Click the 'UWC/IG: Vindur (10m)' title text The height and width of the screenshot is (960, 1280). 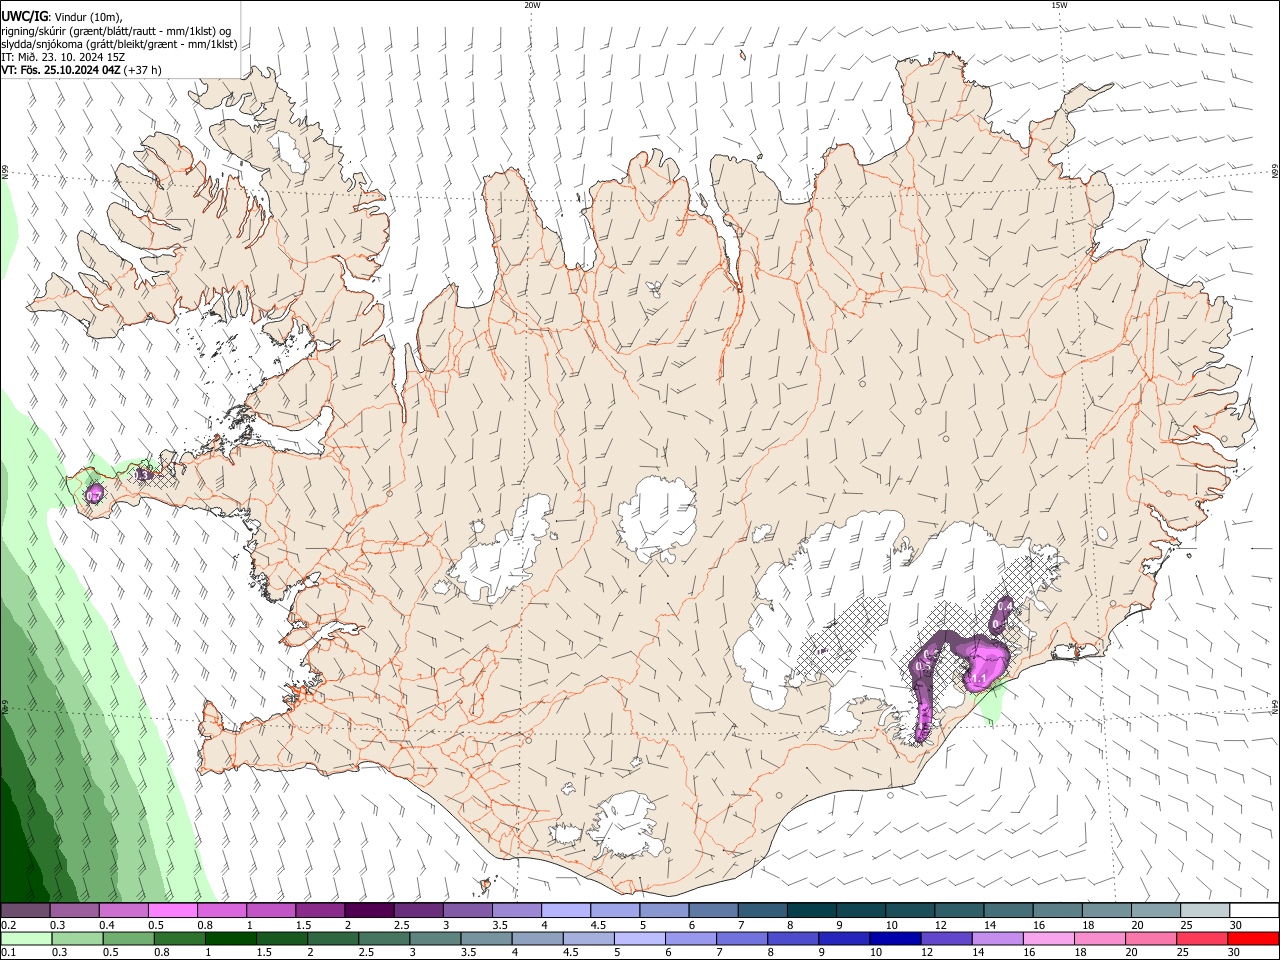coord(61,17)
